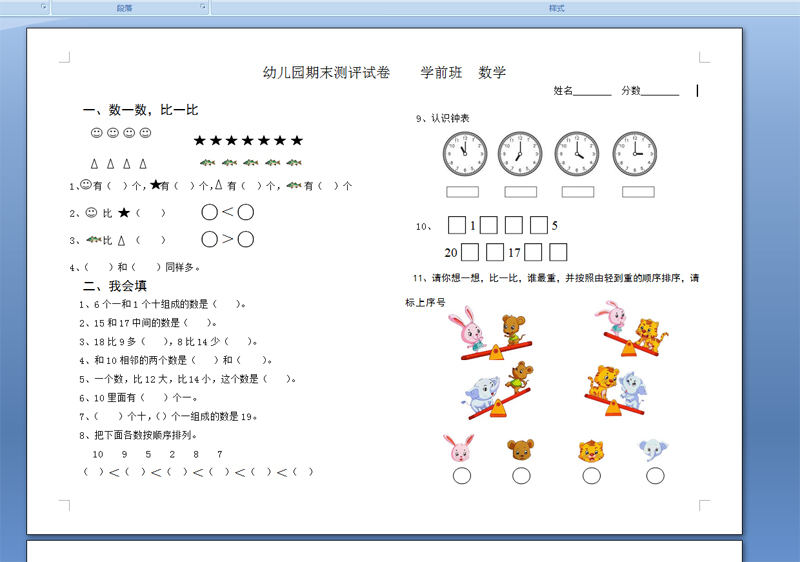Click the empty box just before 5
The height and width of the screenshot is (562, 800).
(539, 225)
